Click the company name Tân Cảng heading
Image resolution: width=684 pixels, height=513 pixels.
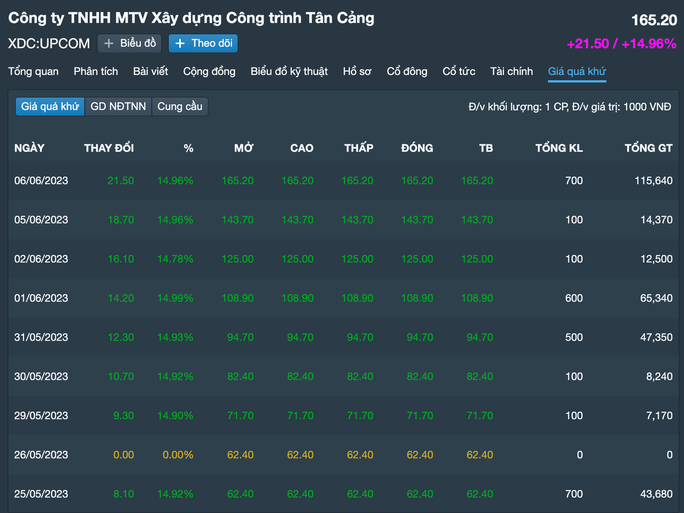191,18
